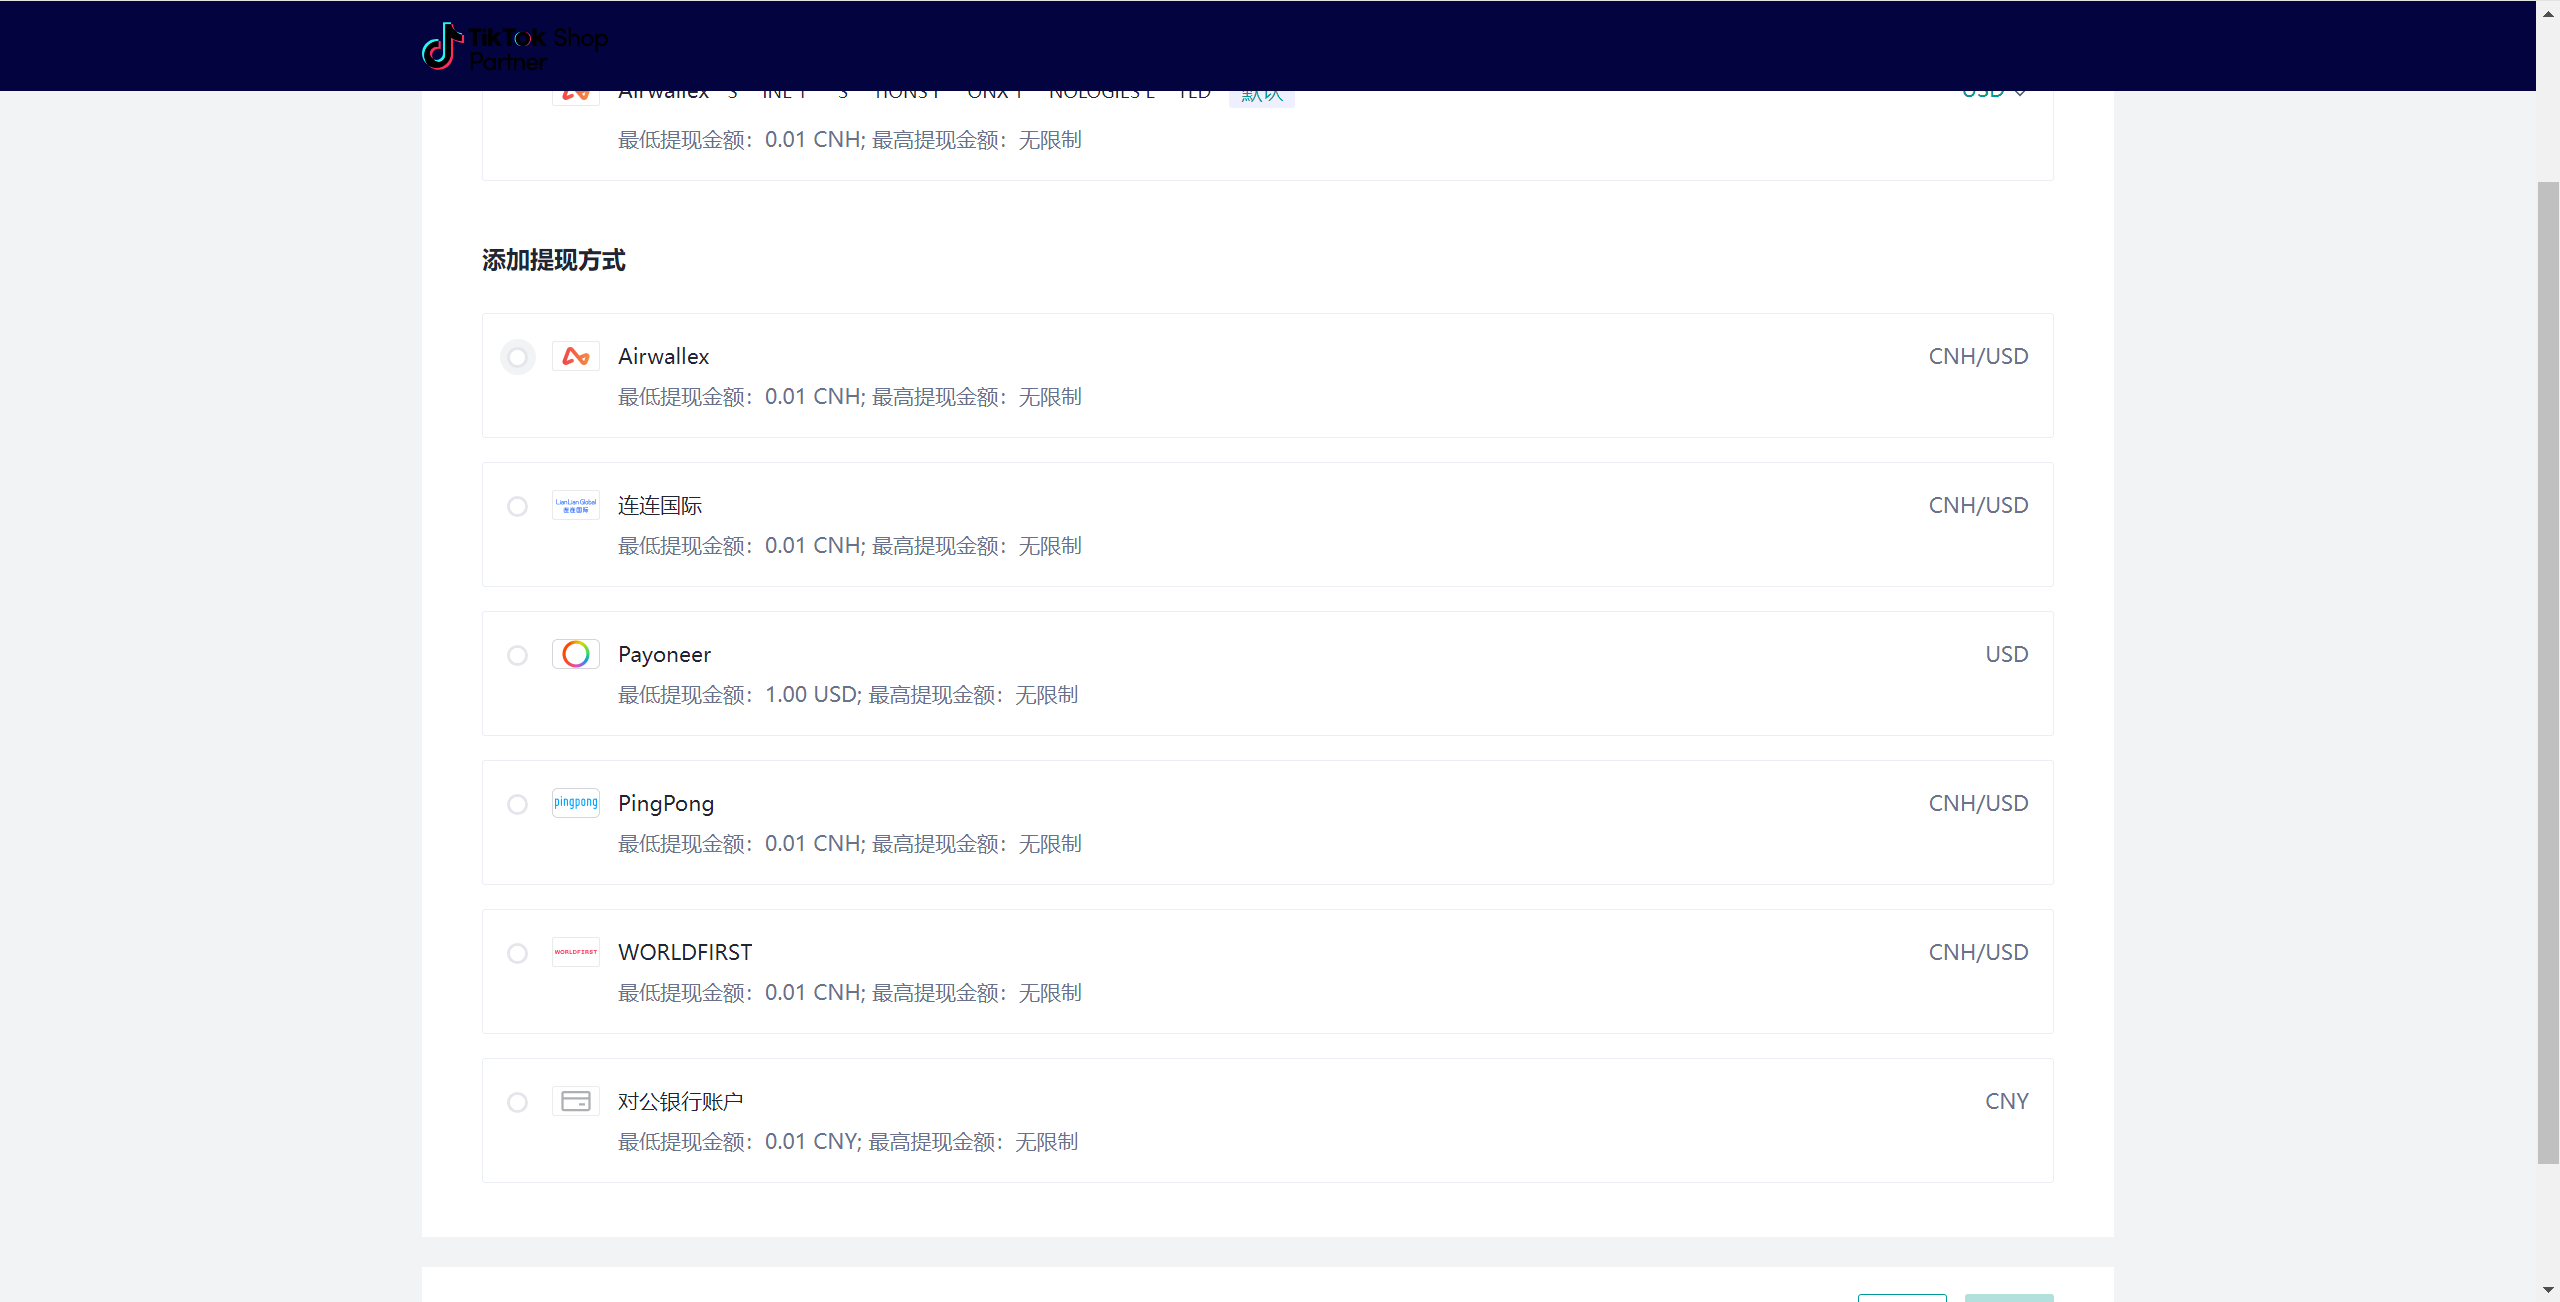This screenshot has height=1302, width=2560.
Task: Select the 连连国际 radio button
Action: pyautogui.click(x=517, y=506)
